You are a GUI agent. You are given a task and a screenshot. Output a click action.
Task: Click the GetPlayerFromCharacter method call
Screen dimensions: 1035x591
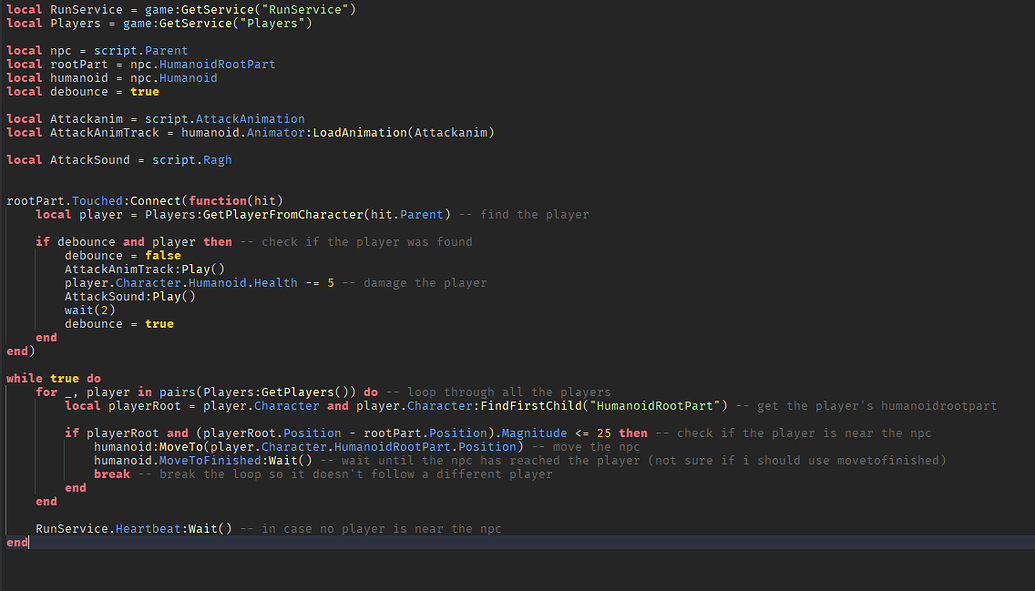[x=283, y=215]
